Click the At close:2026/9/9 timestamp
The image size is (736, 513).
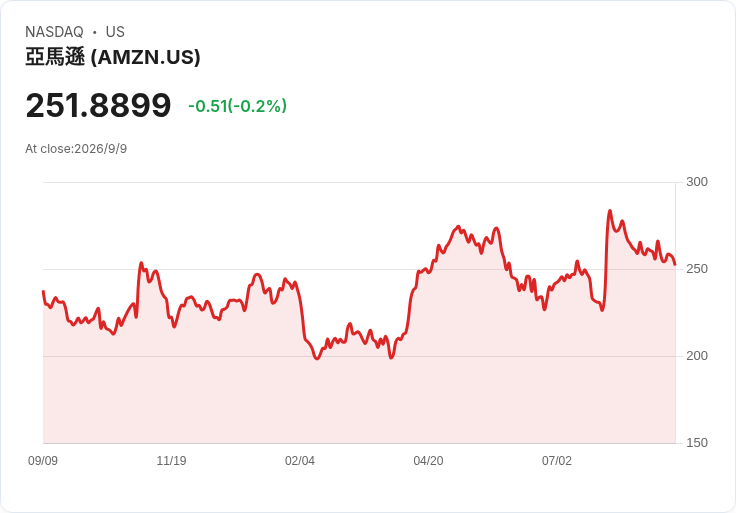point(76,149)
